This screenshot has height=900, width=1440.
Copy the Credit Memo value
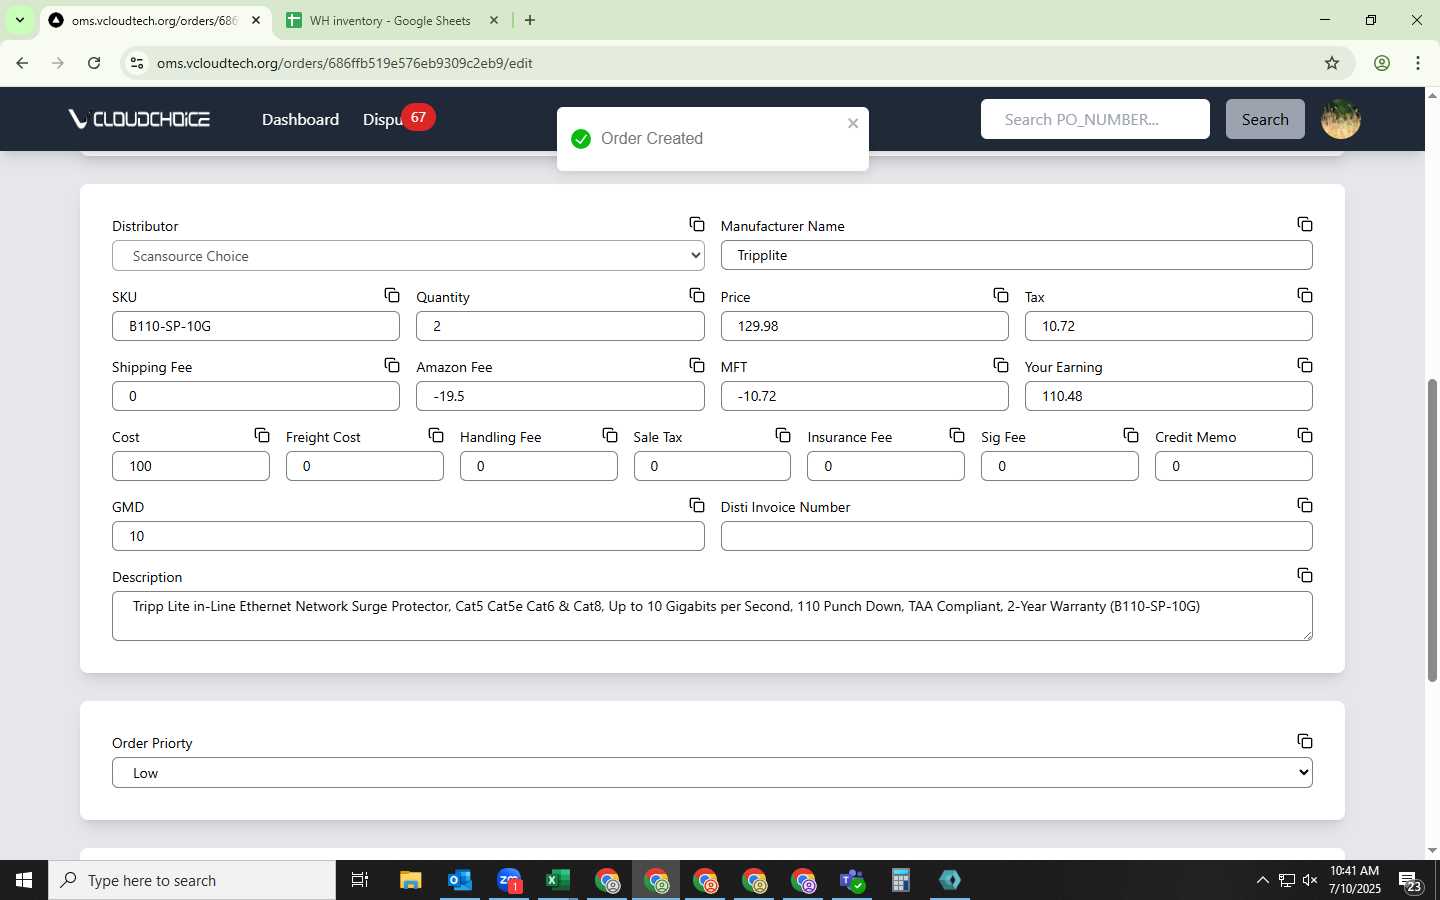point(1305,435)
